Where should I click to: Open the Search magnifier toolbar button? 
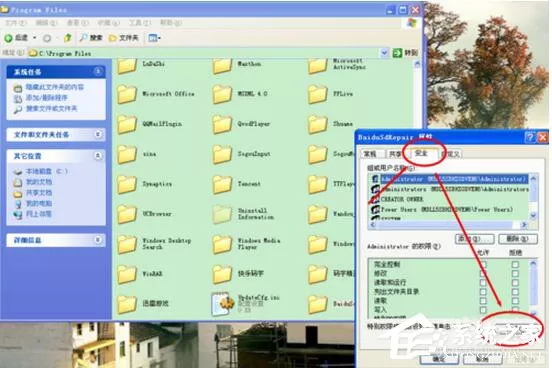(84, 37)
